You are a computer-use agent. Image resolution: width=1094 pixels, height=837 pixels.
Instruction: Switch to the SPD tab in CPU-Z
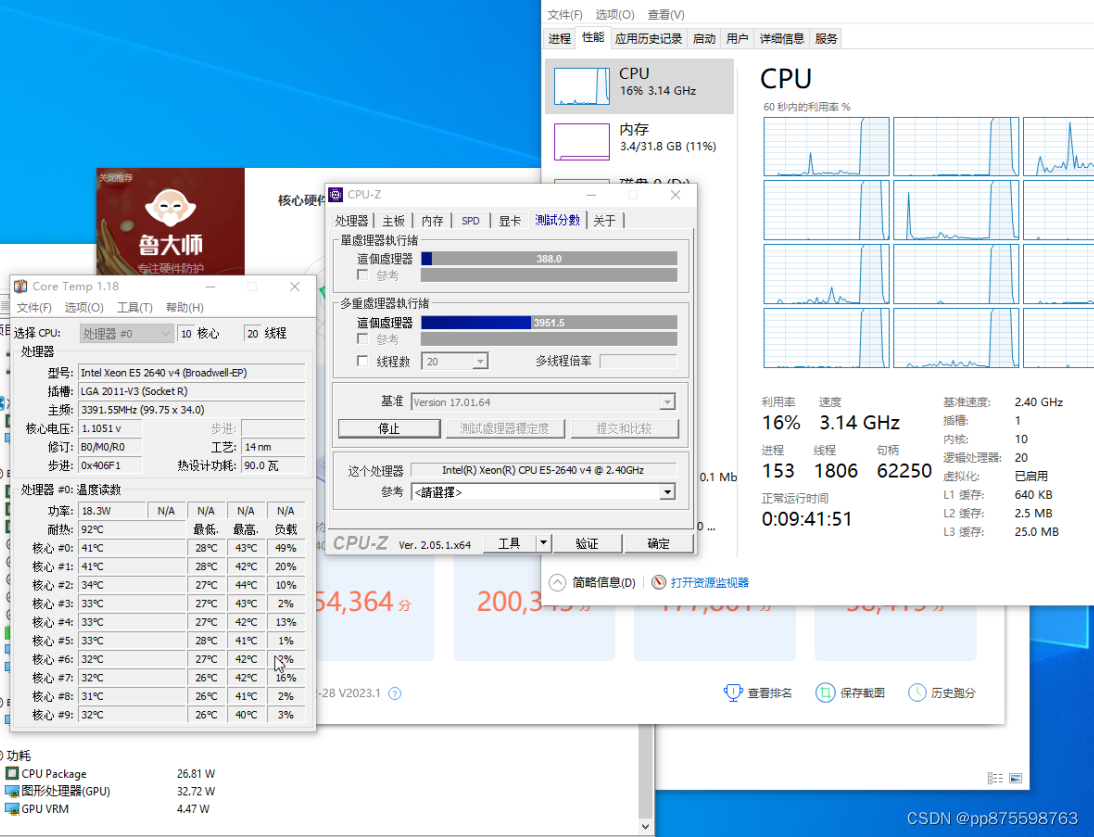pos(471,221)
